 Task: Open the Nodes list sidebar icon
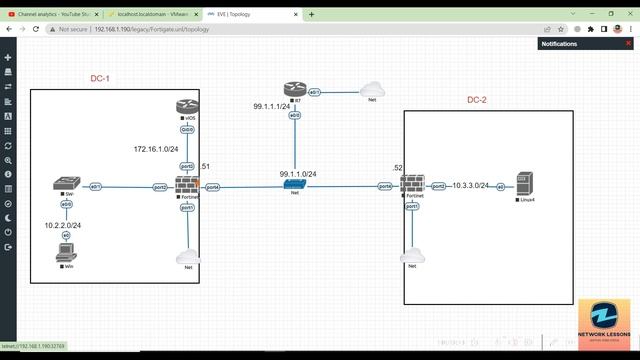coord(8,72)
